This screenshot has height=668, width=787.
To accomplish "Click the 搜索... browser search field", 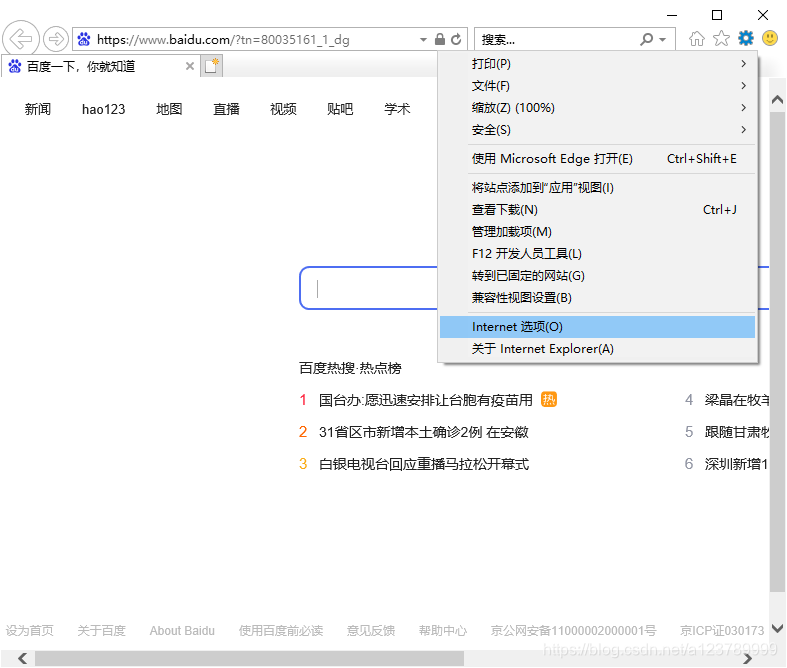I will [557, 40].
